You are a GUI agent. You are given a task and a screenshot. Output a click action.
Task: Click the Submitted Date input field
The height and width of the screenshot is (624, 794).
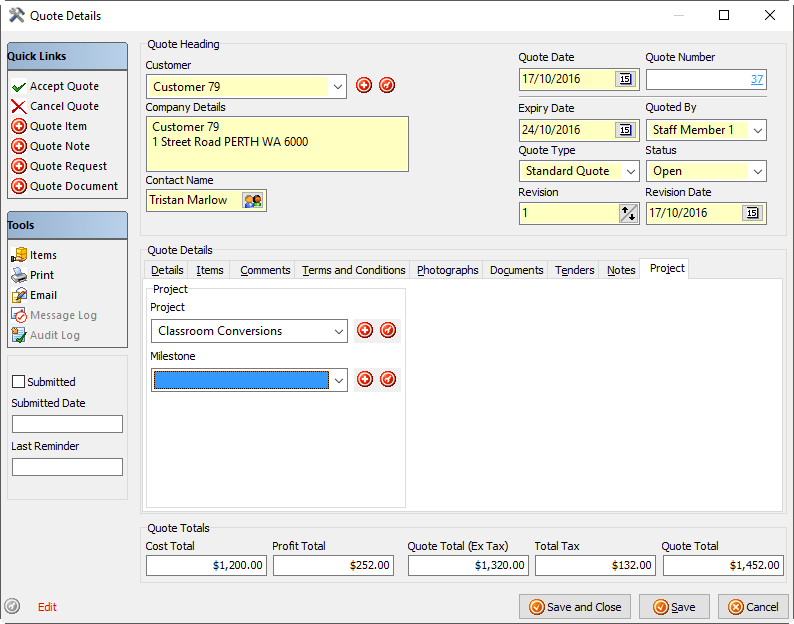(x=67, y=424)
